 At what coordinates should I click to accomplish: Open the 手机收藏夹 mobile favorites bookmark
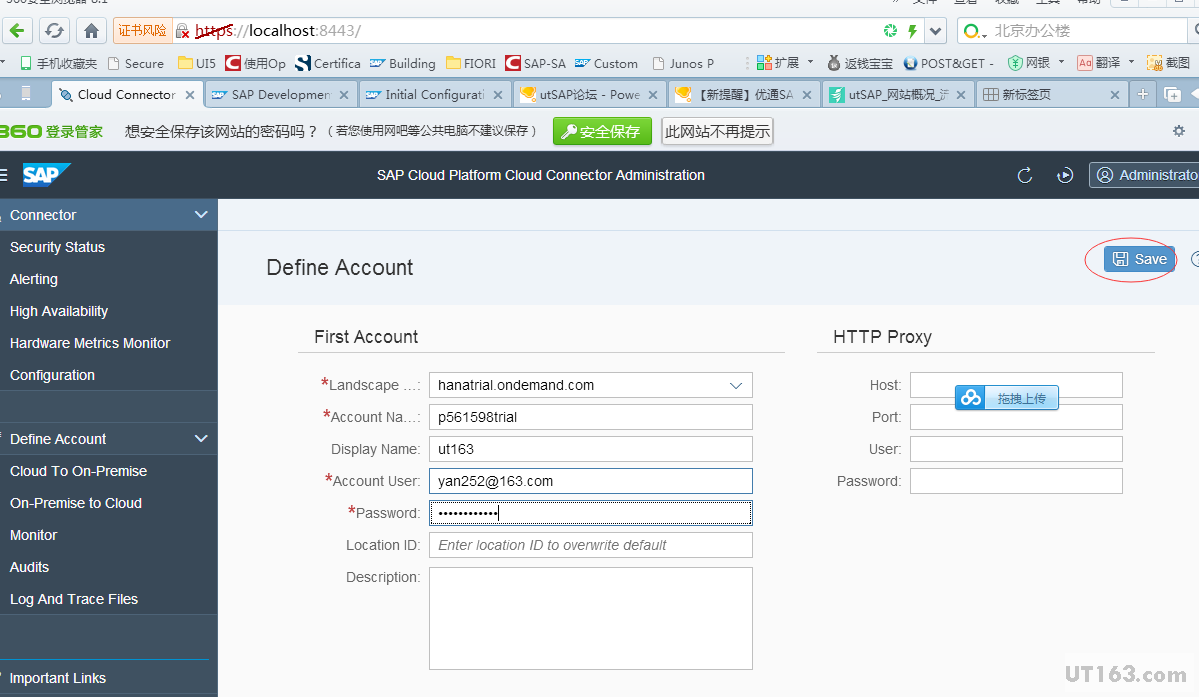pyautogui.click(x=59, y=63)
